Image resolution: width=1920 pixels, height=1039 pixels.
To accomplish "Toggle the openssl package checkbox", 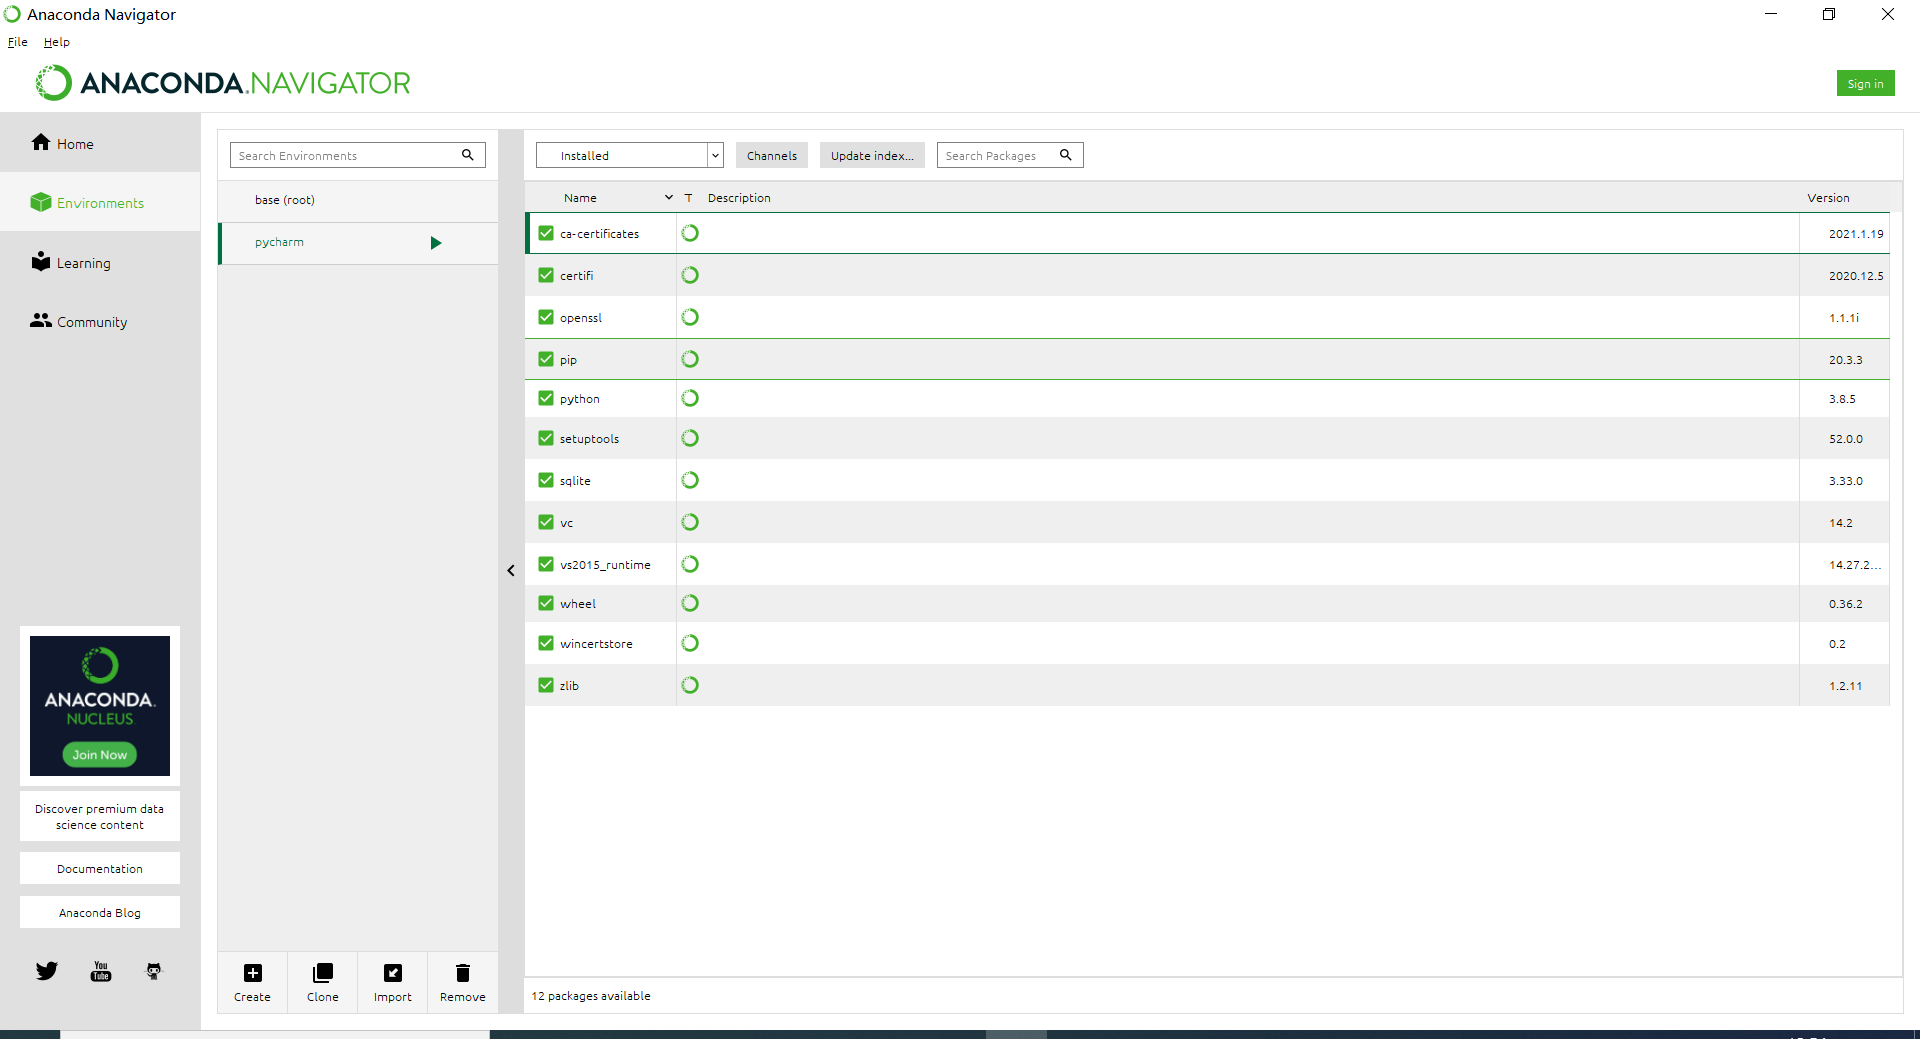I will (x=546, y=317).
